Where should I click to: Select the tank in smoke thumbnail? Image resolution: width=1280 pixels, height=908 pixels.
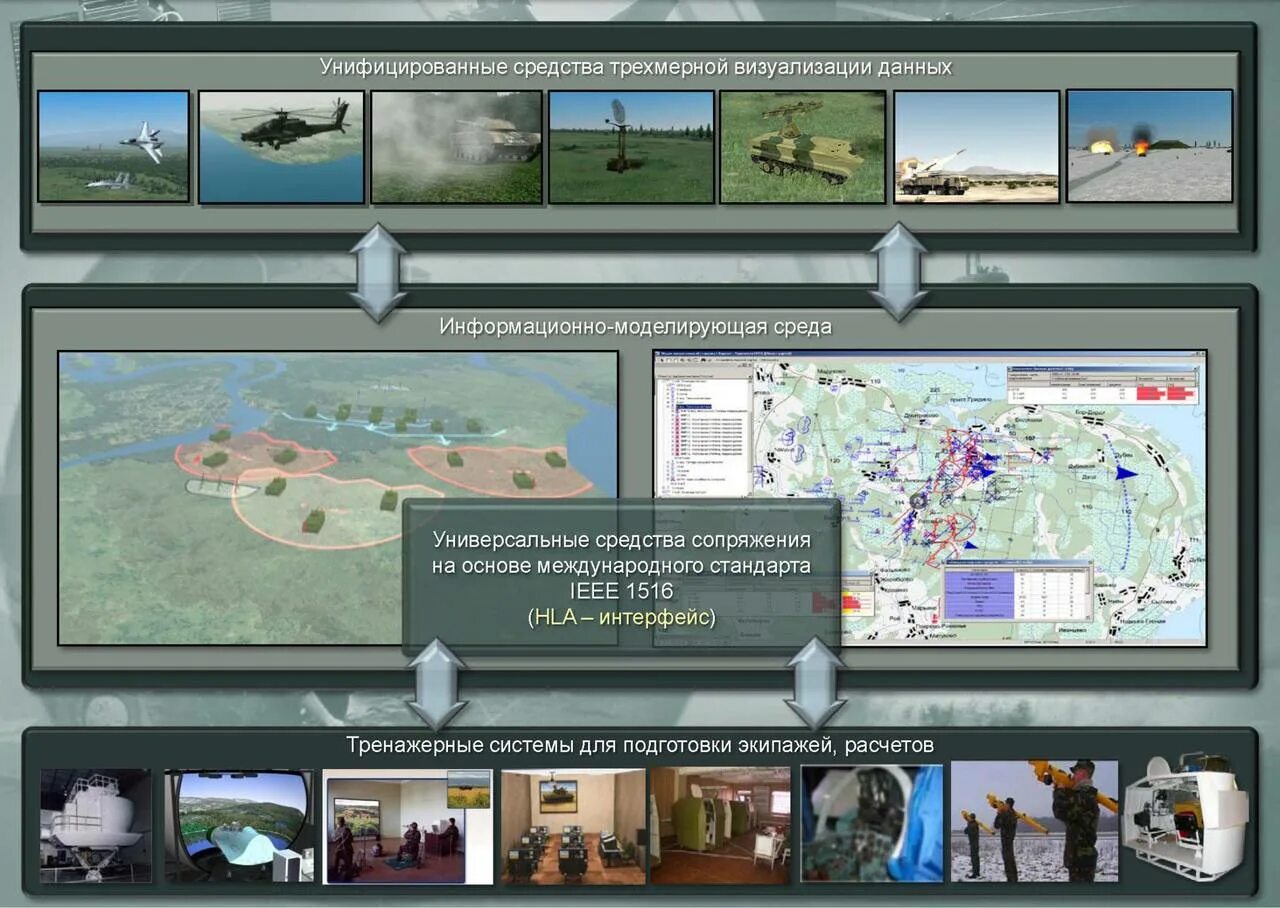click(x=456, y=147)
